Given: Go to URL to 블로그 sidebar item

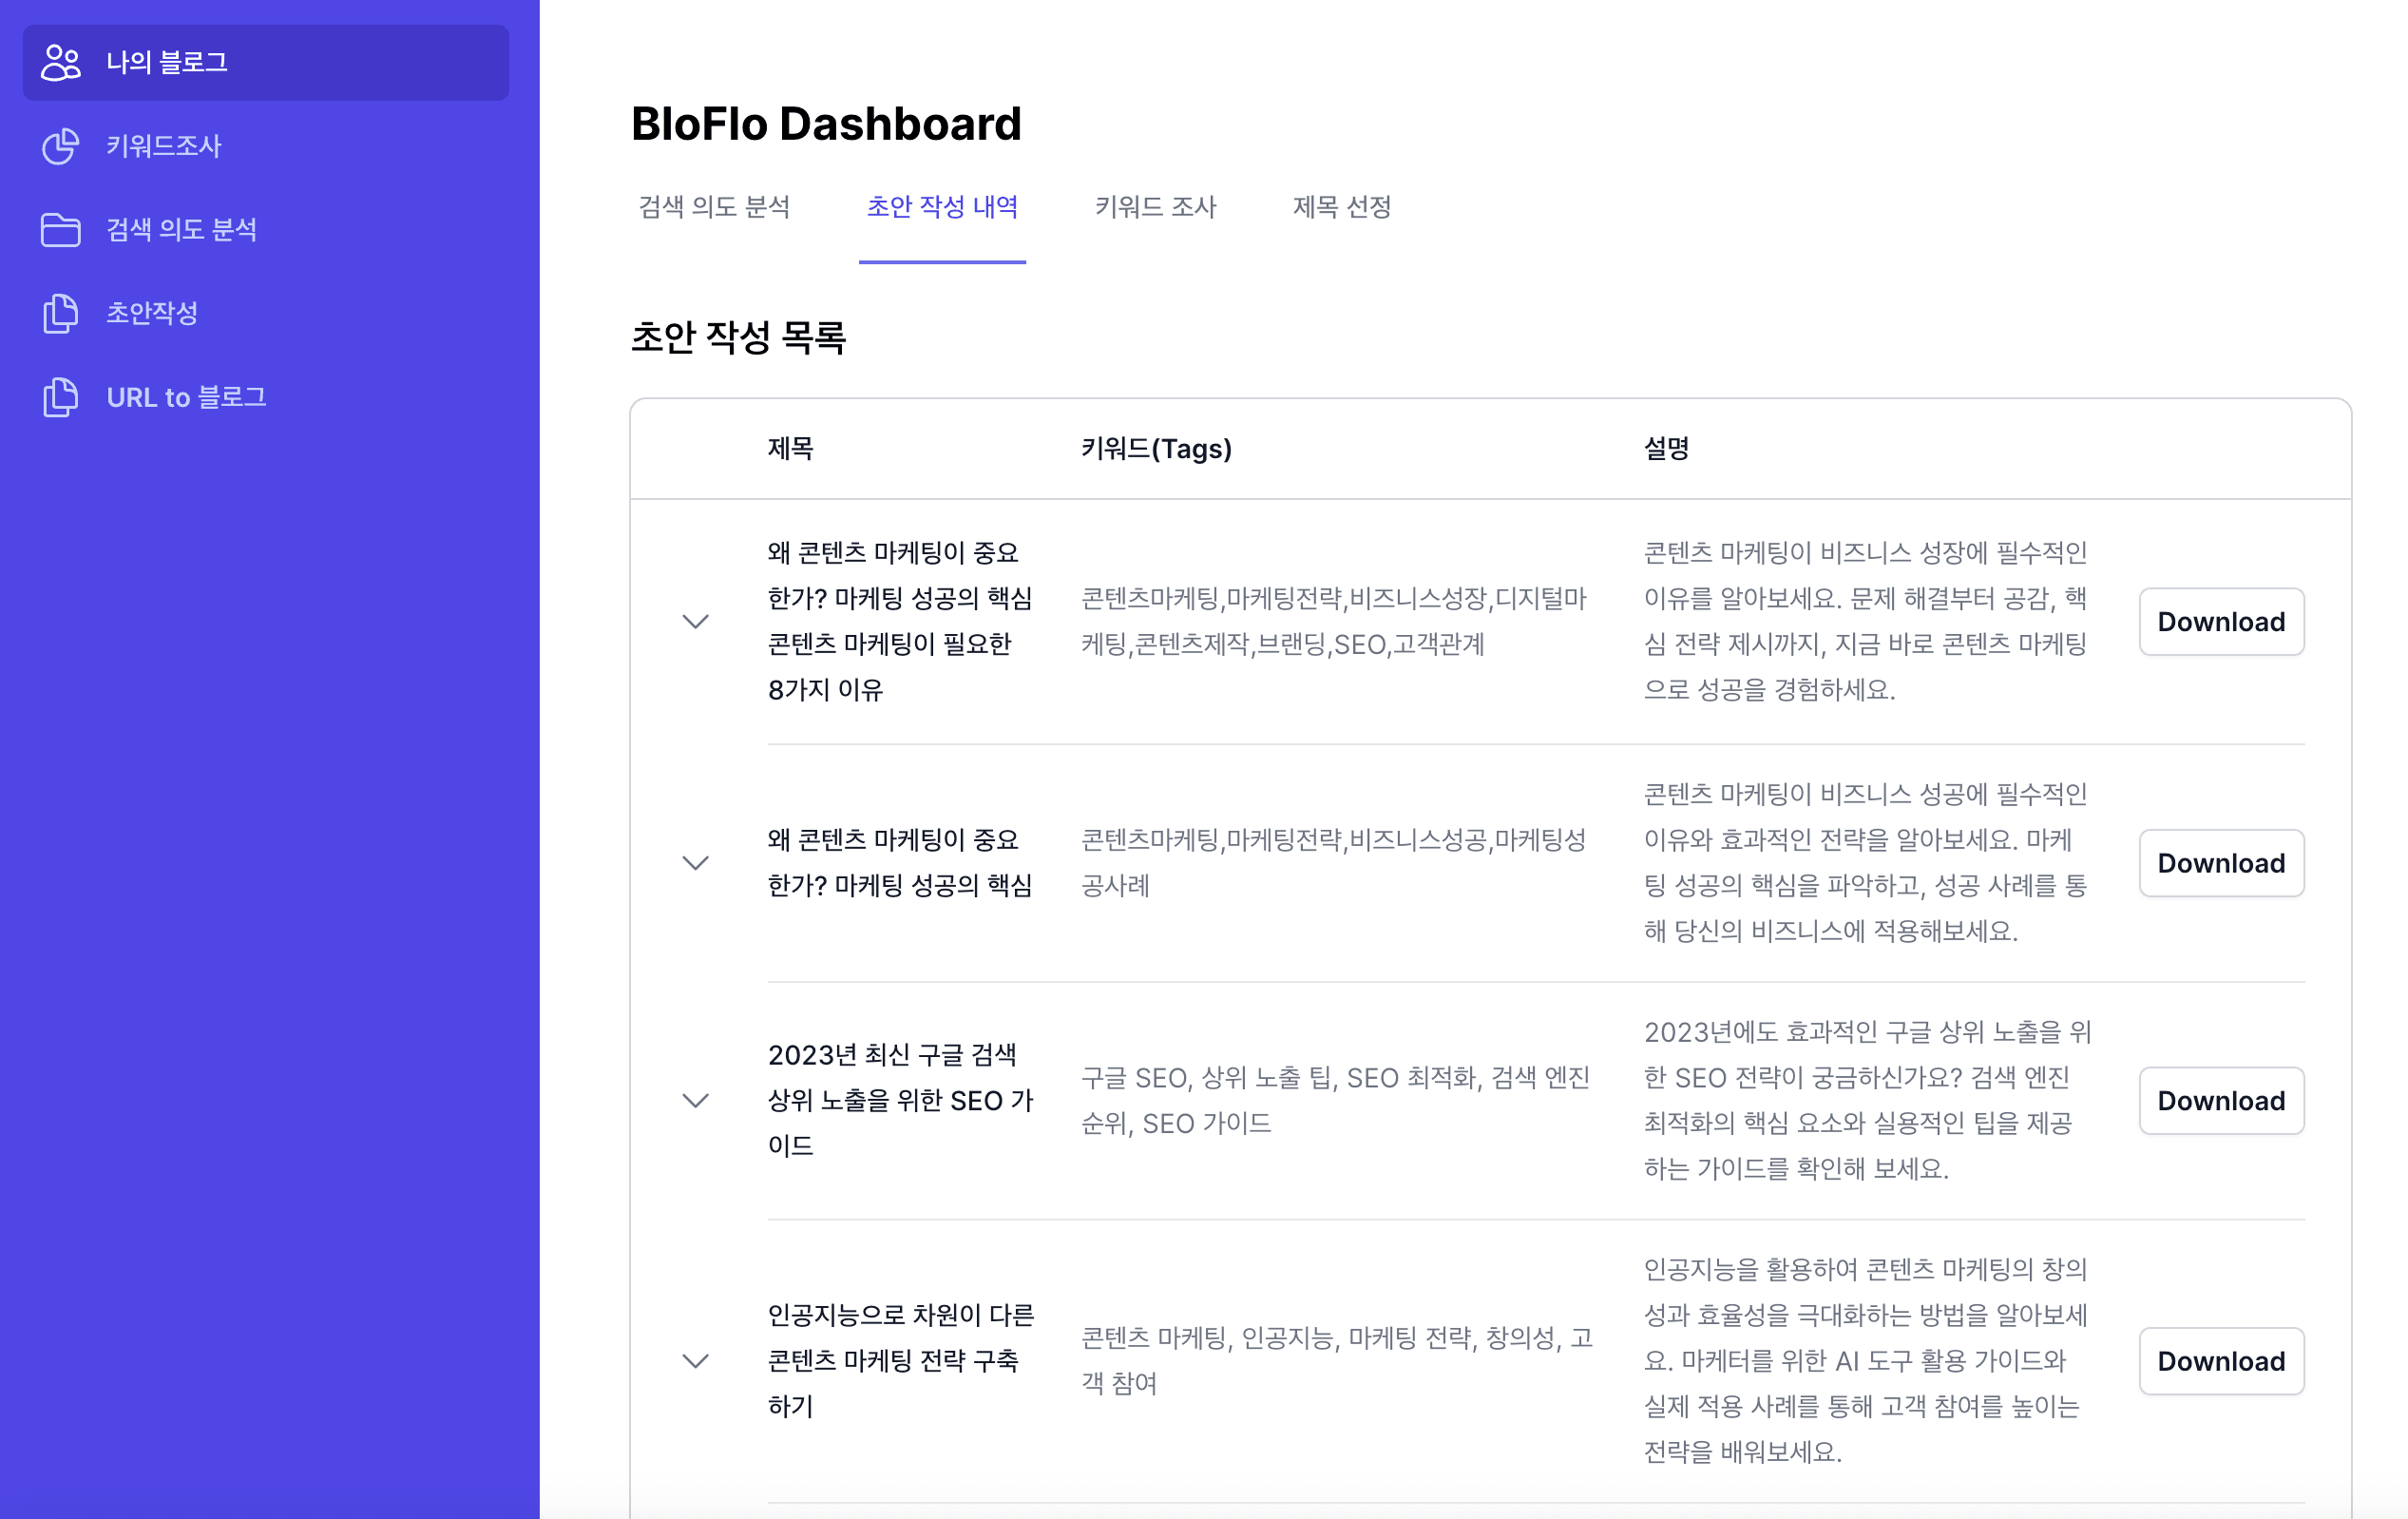Looking at the screenshot, I should tap(186, 397).
